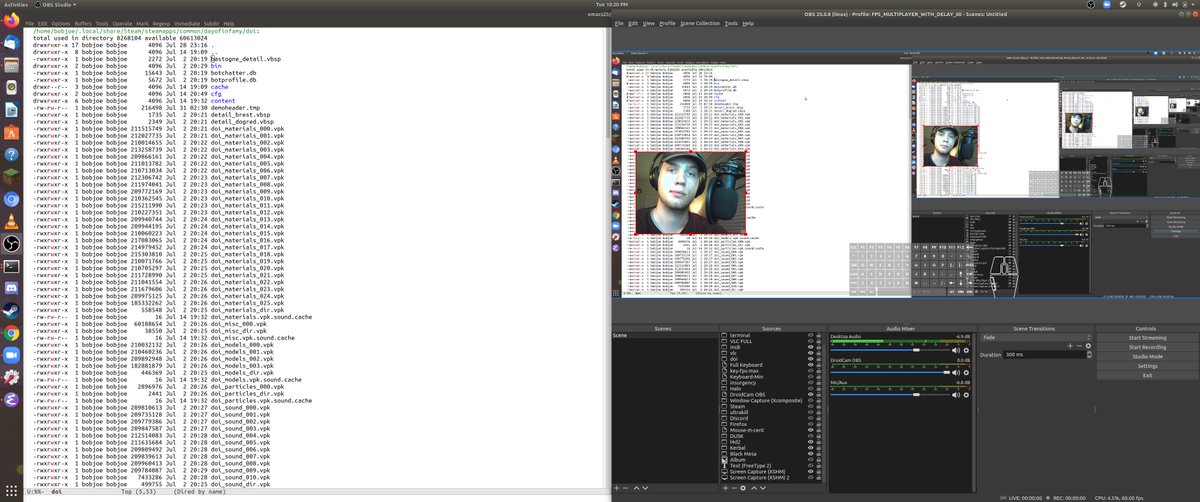This screenshot has height=502, width=1200.
Task: Open Emacs from the dock
Action: coord(11,399)
